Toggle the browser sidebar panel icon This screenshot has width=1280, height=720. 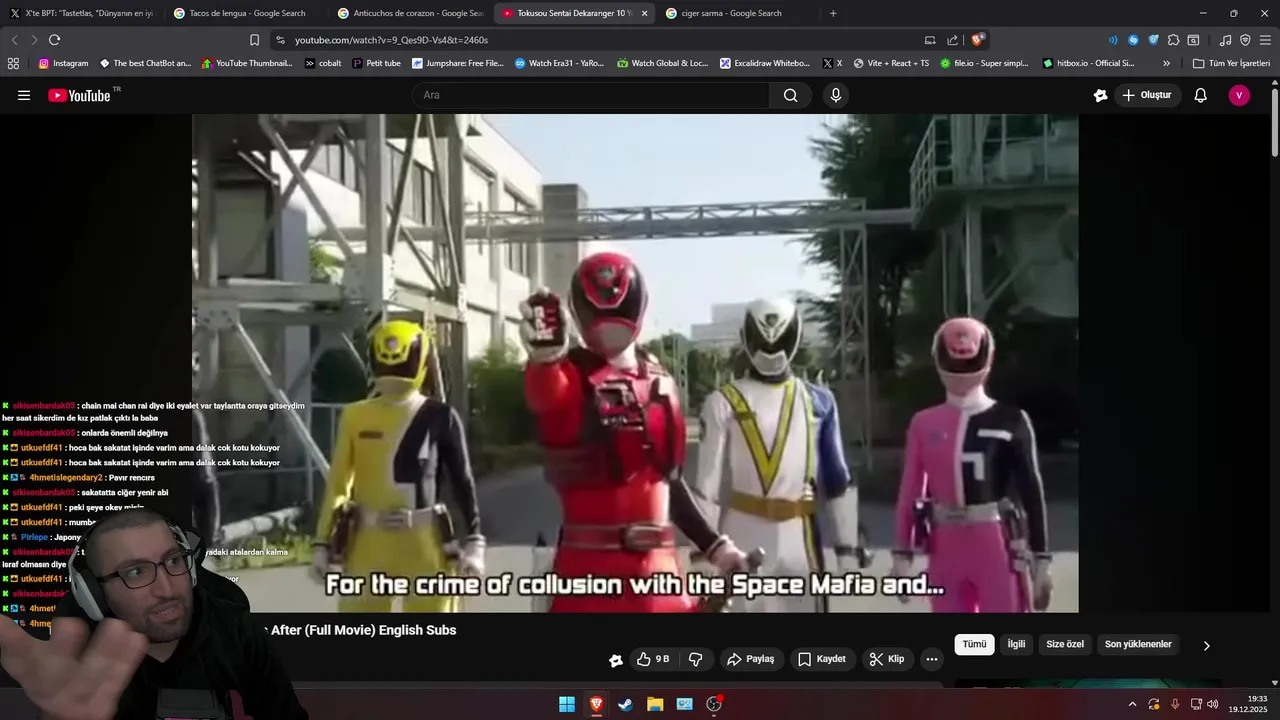tap(1193, 40)
